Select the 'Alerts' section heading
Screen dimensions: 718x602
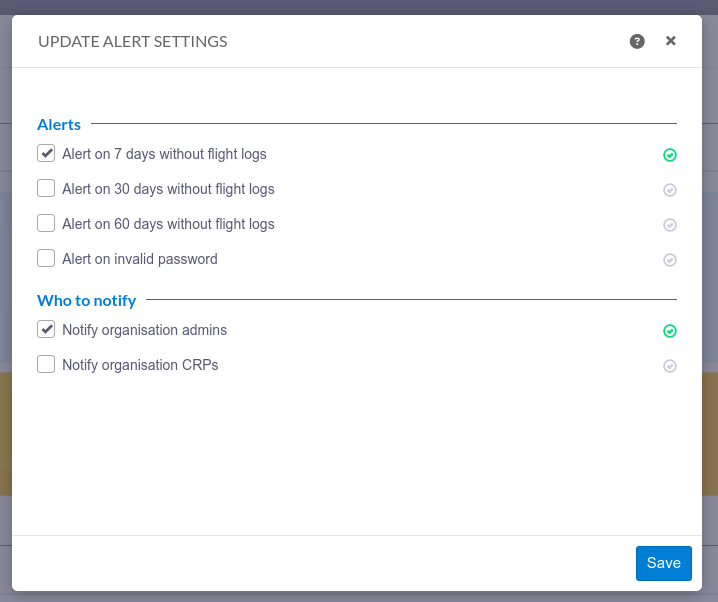pyautogui.click(x=59, y=125)
